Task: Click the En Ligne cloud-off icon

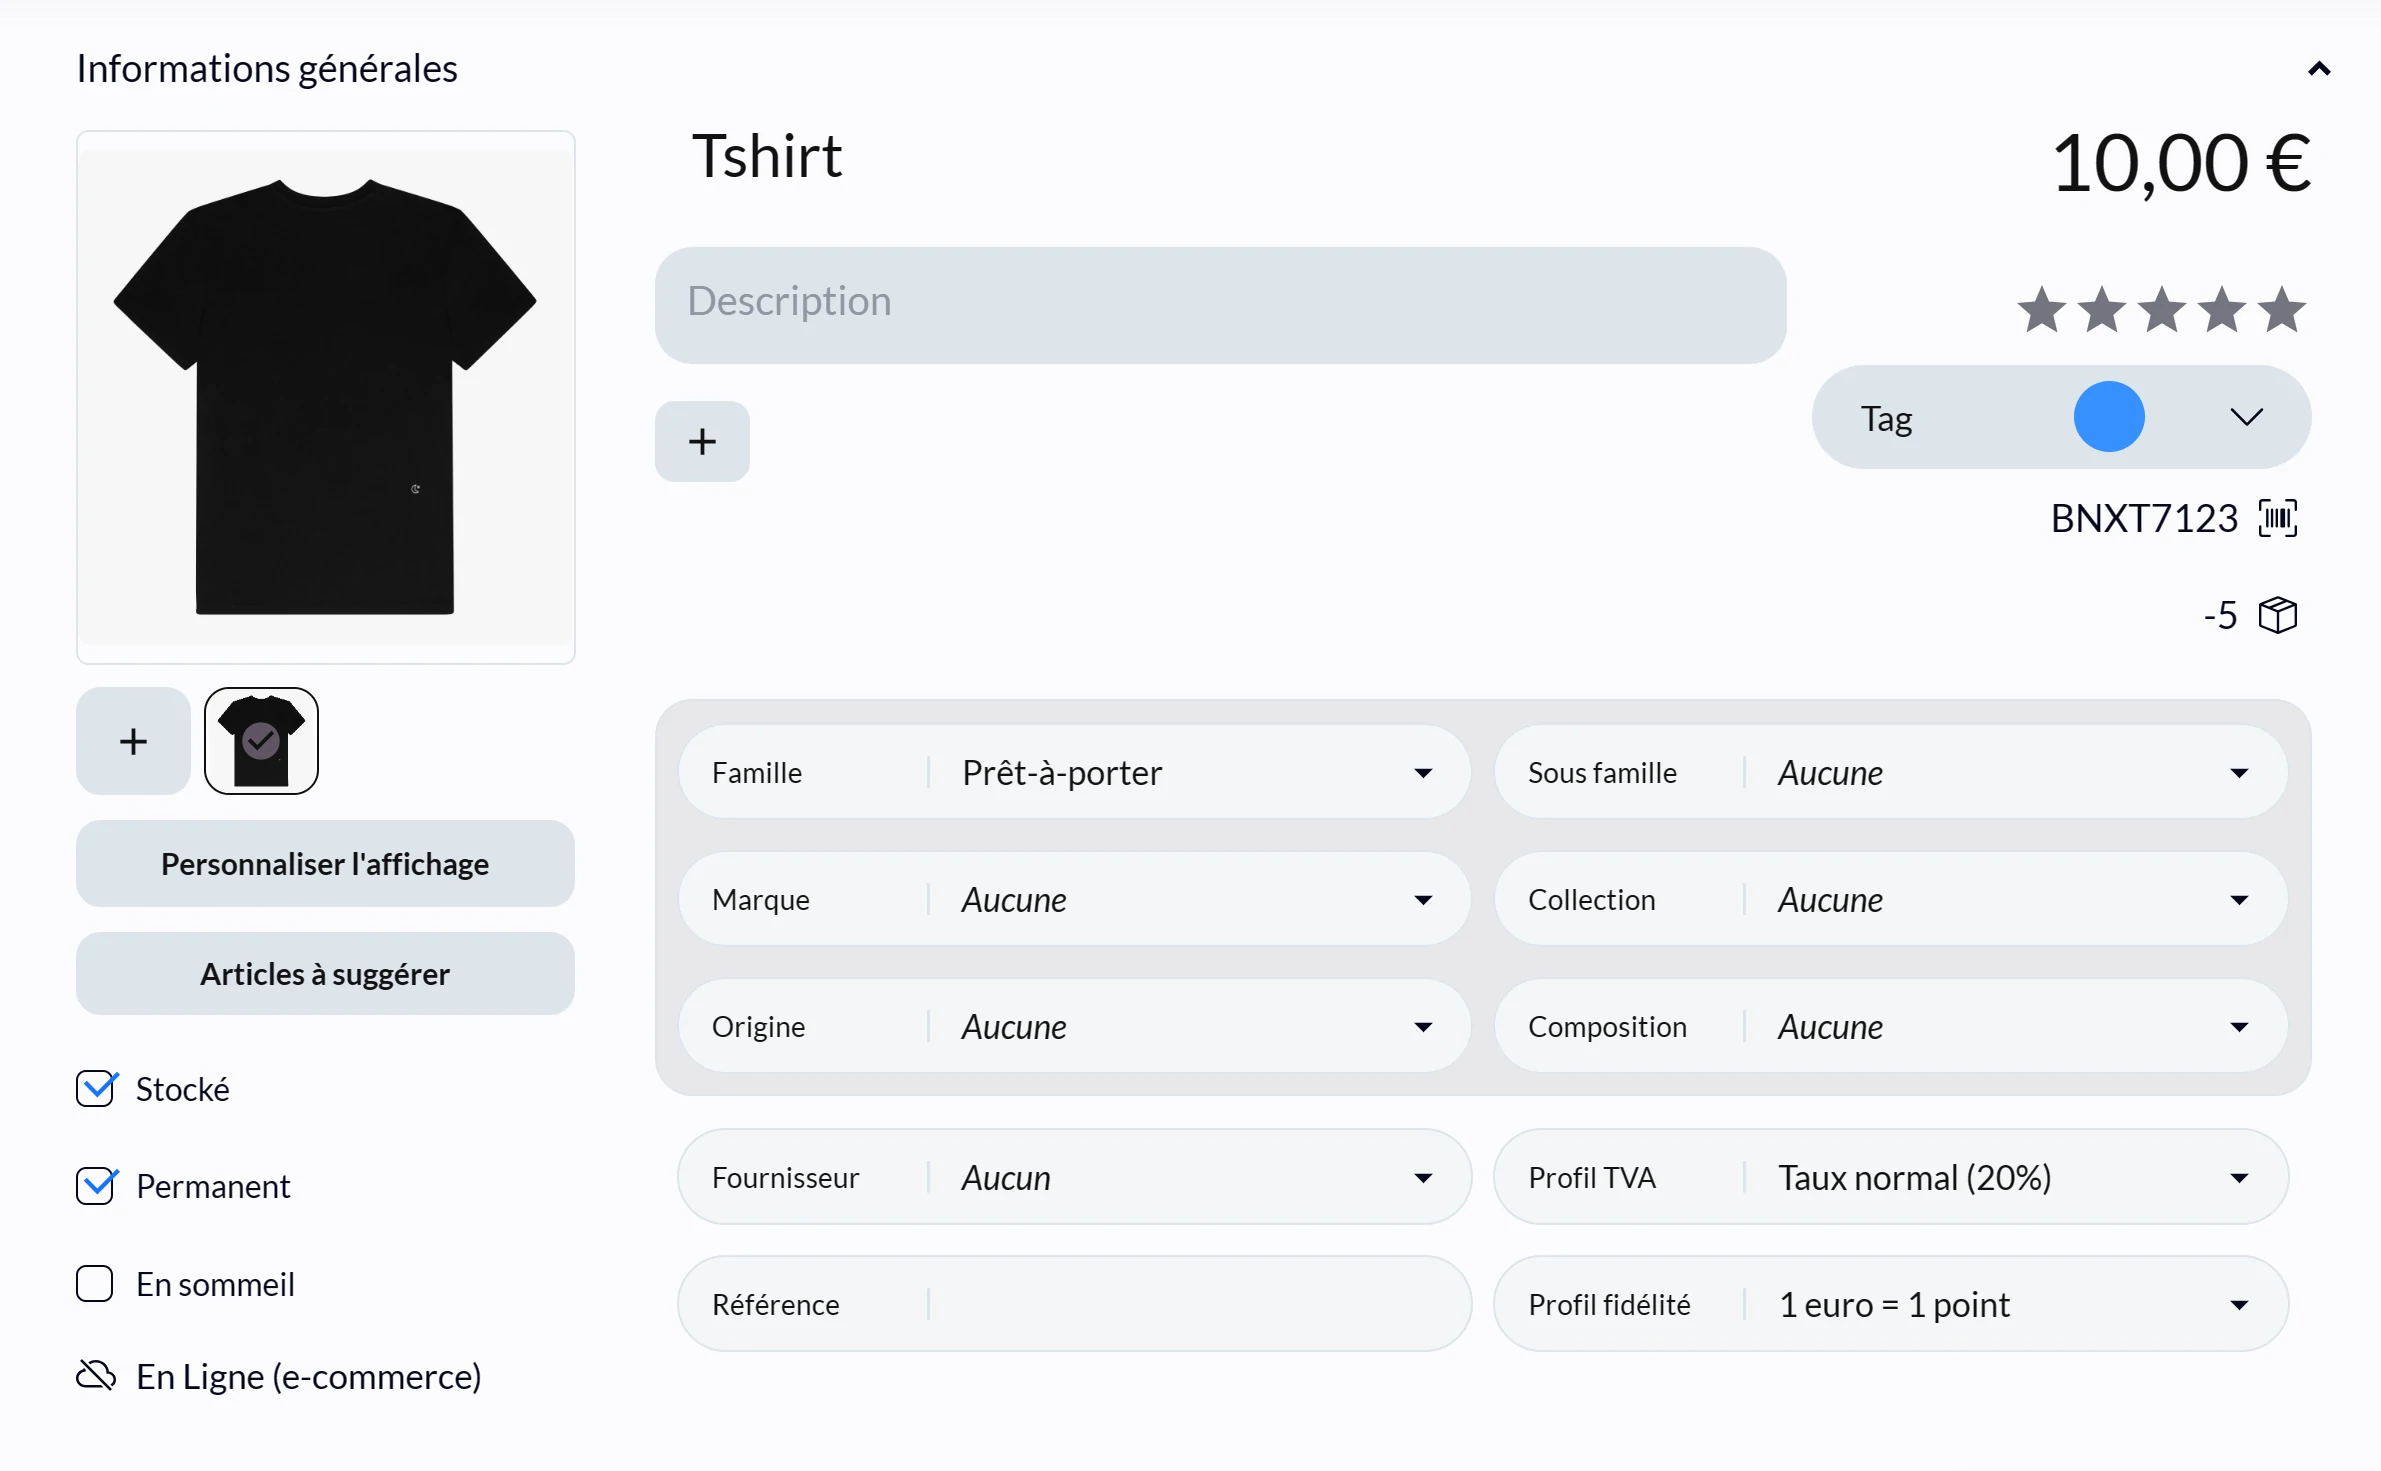Action: pyautogui.click(x=96, y=1376)
